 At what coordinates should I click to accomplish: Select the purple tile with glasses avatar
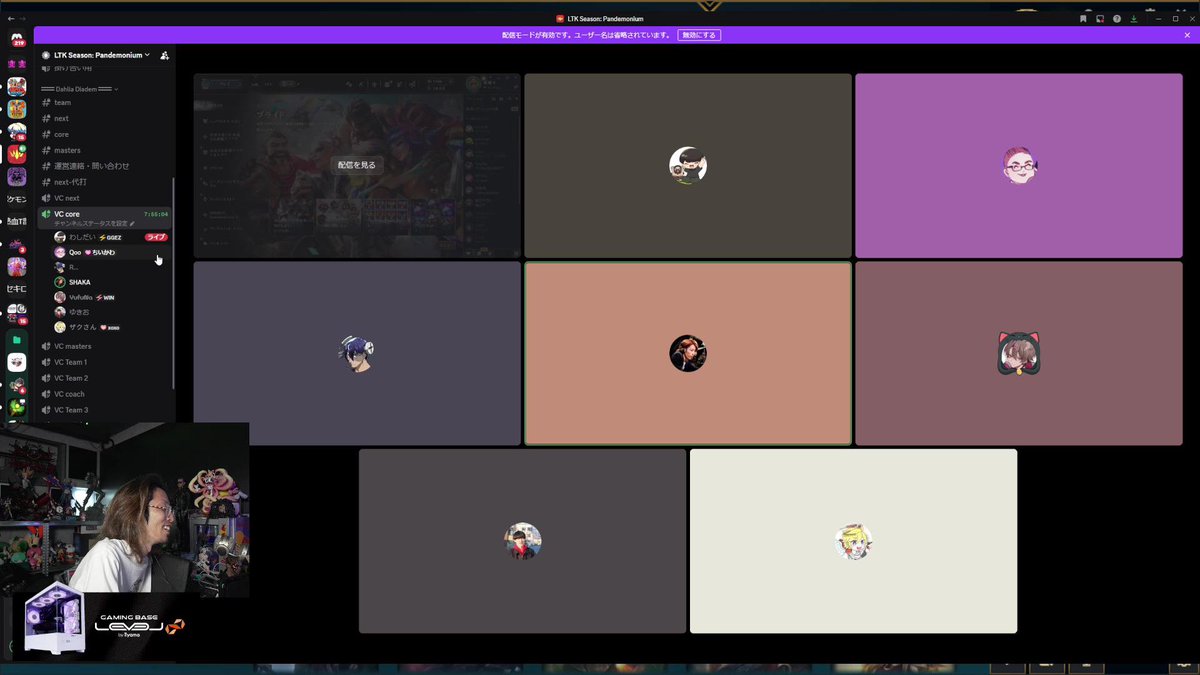1018,166
